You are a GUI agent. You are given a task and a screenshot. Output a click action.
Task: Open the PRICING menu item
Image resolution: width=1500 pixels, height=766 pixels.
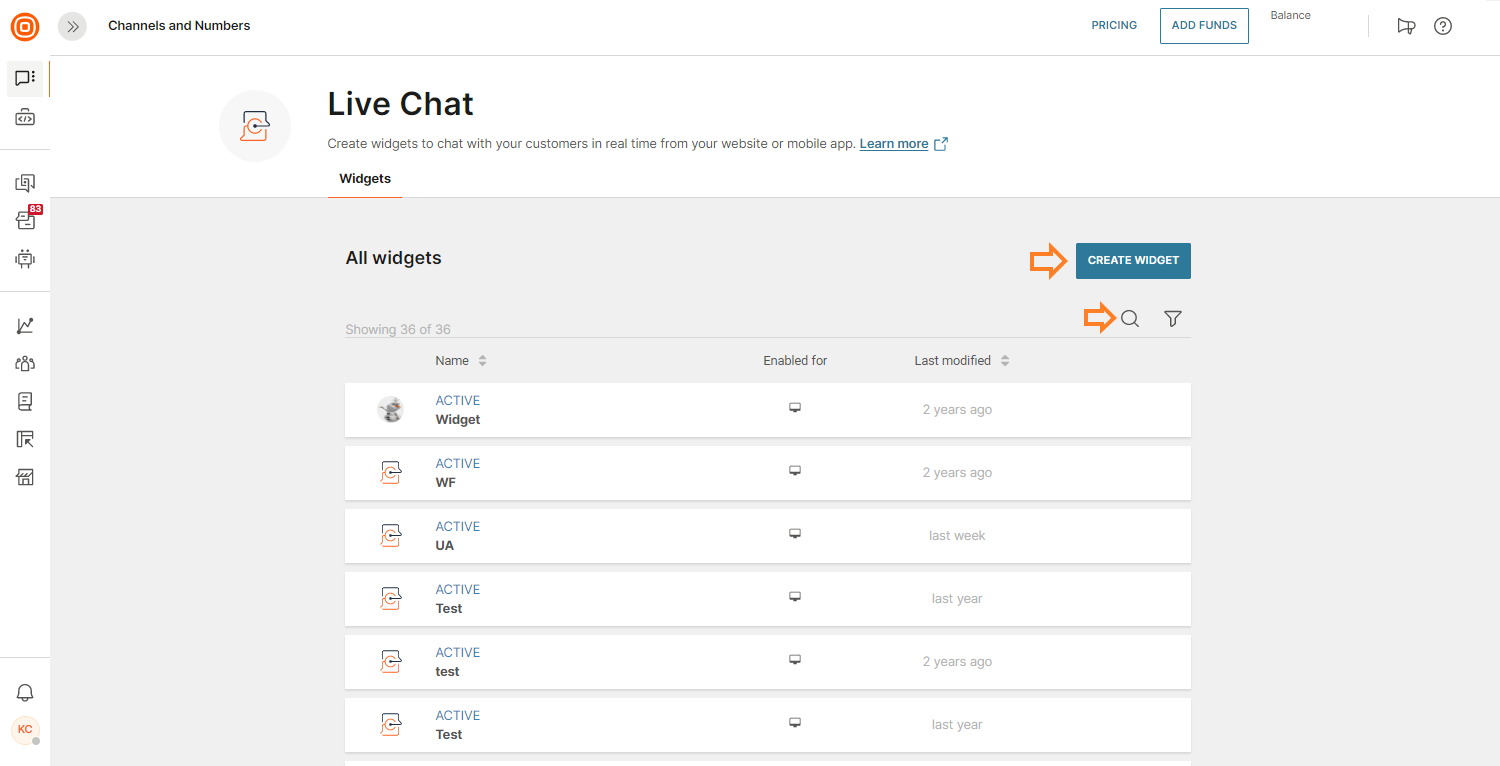tap(1114, 26)
